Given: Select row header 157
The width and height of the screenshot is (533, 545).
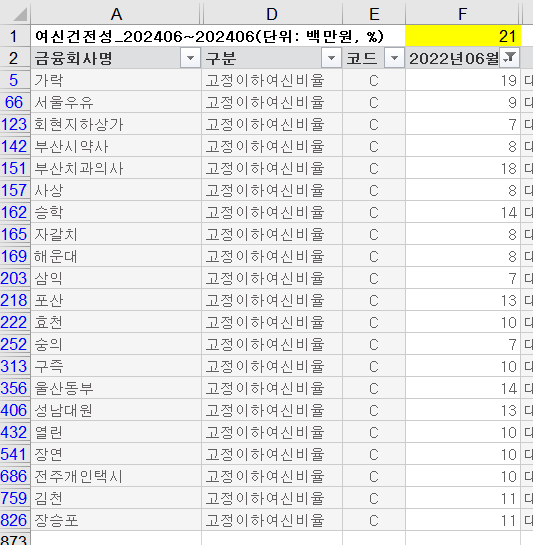Looking at the screenshot, I should tap(15, 190).
